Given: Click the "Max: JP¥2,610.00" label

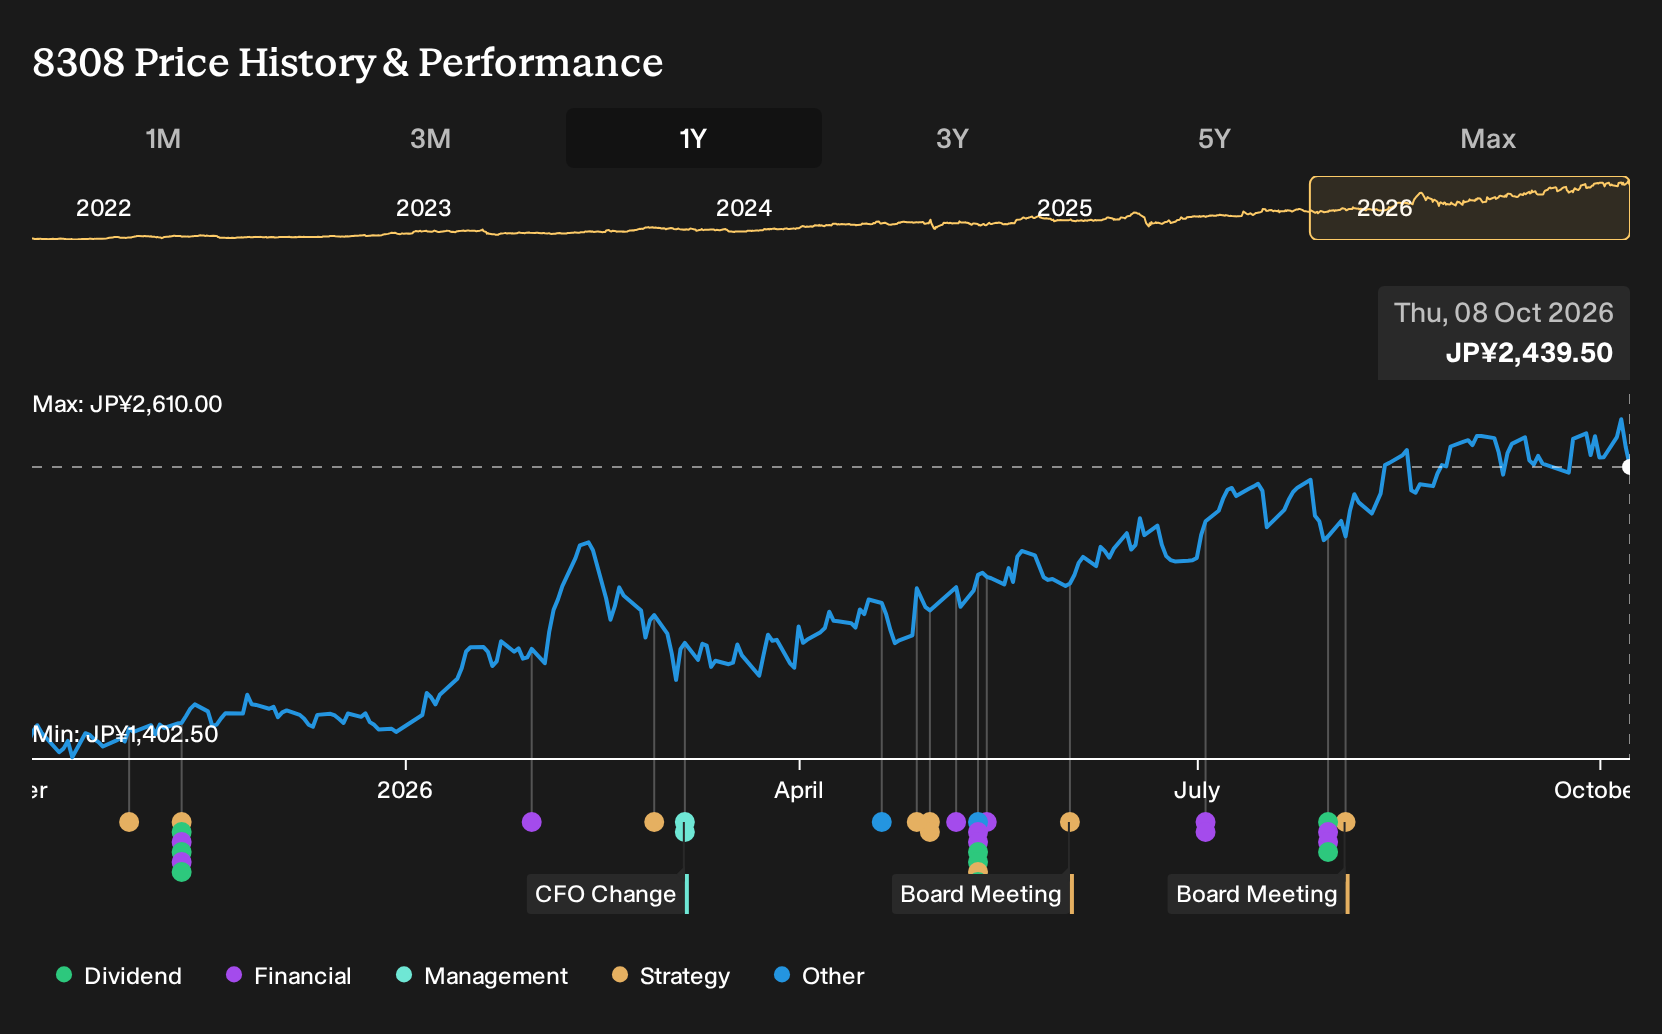Looking at the screenshot, I should tap(128, 404).
